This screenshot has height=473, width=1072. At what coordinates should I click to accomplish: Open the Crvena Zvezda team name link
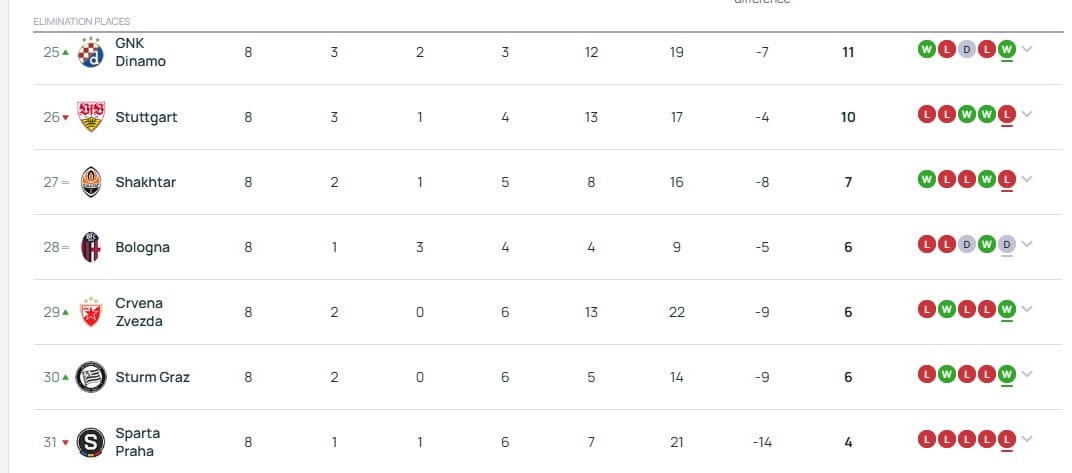[x=139, y=312]
